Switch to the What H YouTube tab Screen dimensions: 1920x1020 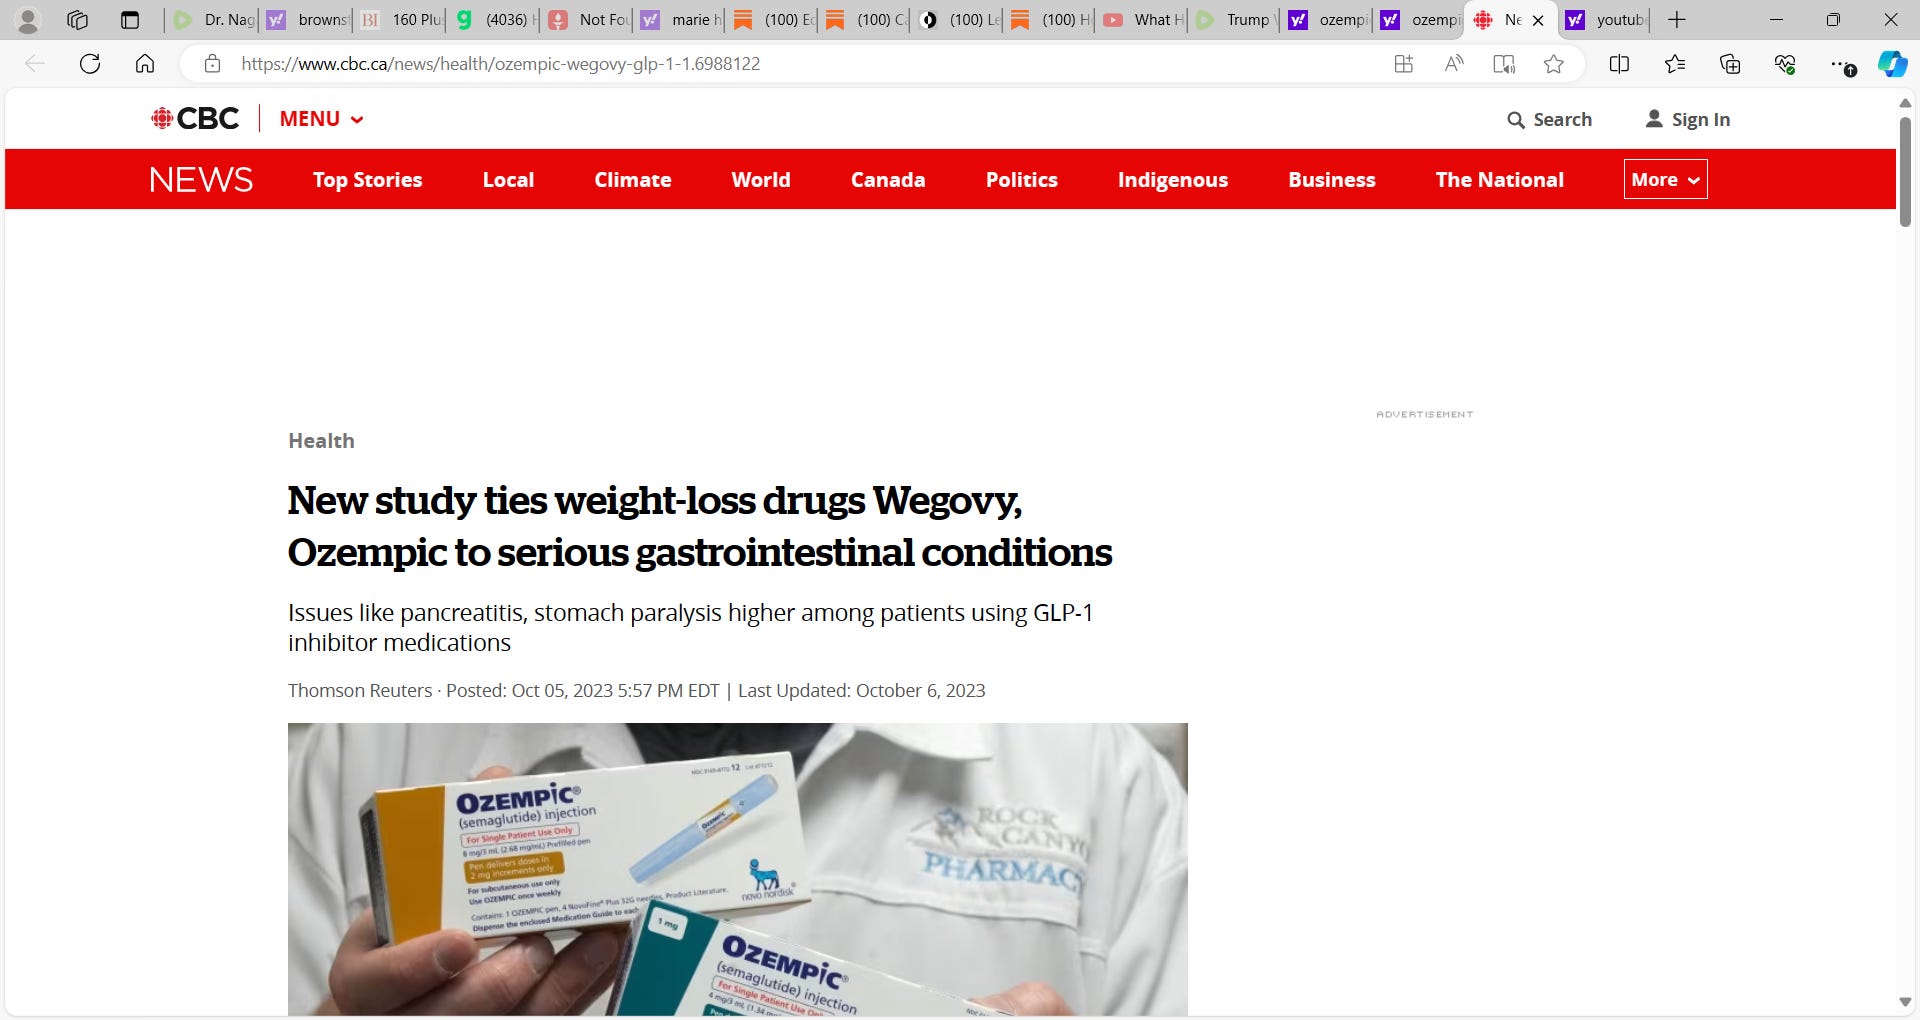(1143, 20)
